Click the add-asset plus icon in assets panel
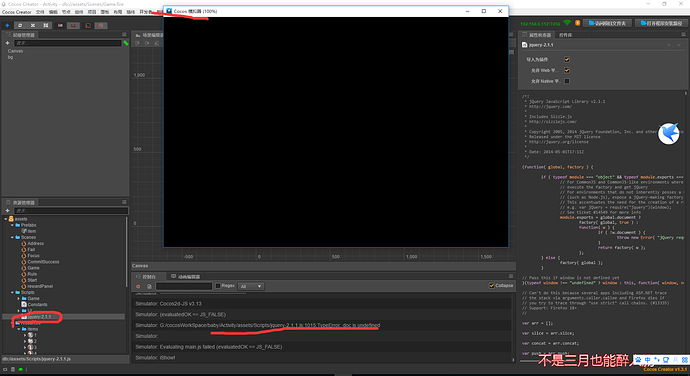Viewport: 690px width, 376px height. point(7,211)
